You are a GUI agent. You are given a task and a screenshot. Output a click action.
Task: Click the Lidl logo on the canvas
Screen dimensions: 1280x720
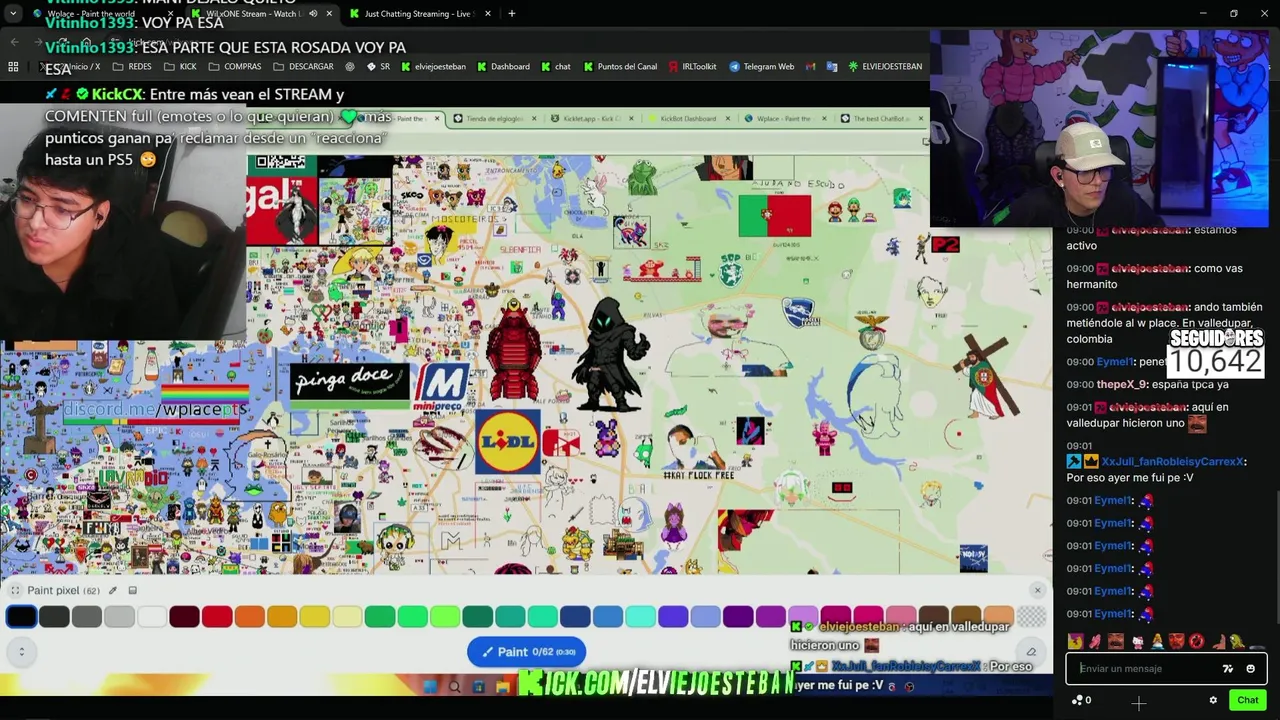(507, 441)
